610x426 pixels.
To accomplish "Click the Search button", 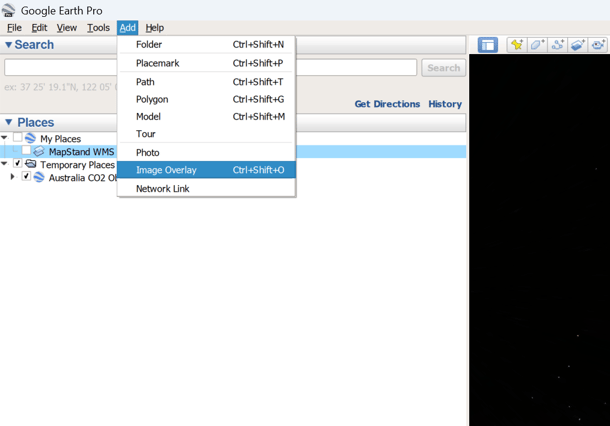I will 443,68.
